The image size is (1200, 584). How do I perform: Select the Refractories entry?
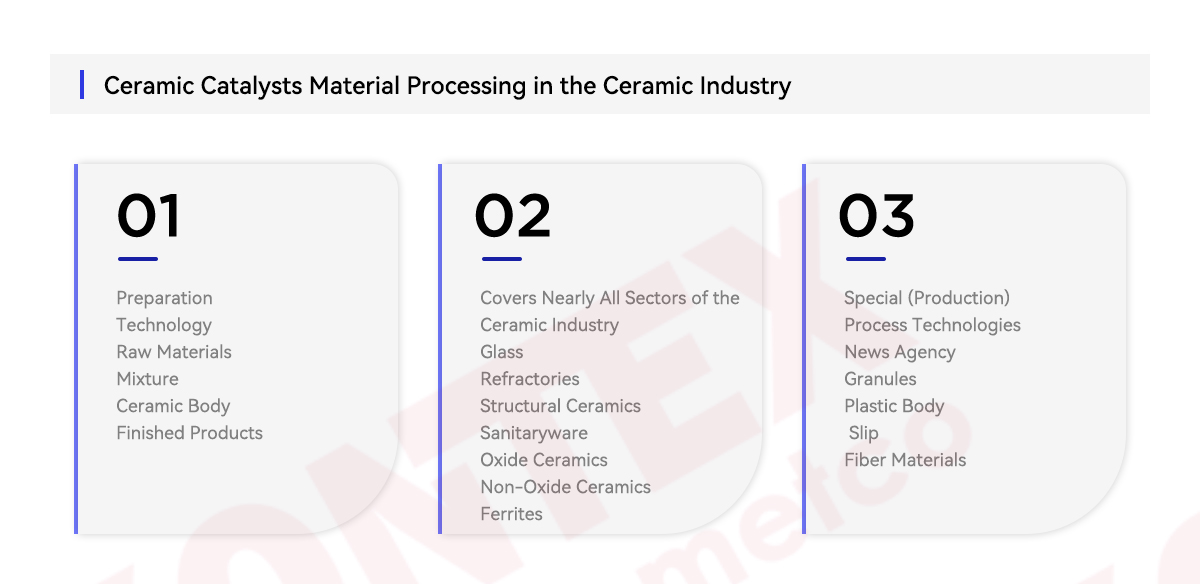click(x=530, y=379)
